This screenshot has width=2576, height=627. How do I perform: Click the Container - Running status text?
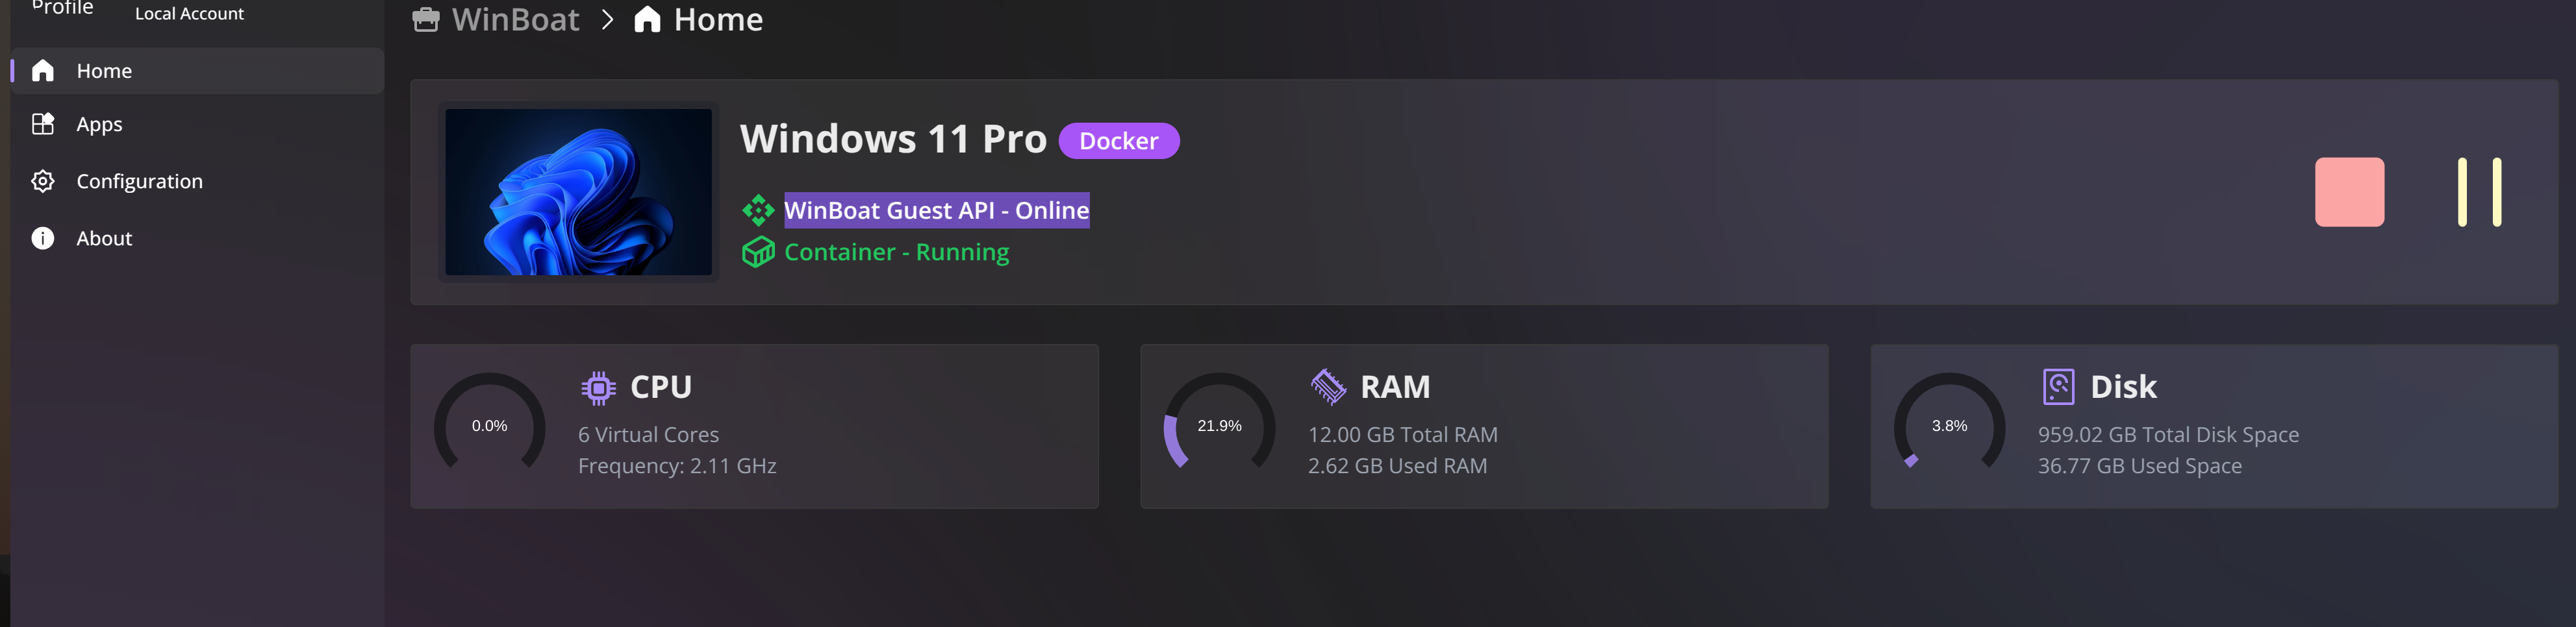tap(896, 252)
